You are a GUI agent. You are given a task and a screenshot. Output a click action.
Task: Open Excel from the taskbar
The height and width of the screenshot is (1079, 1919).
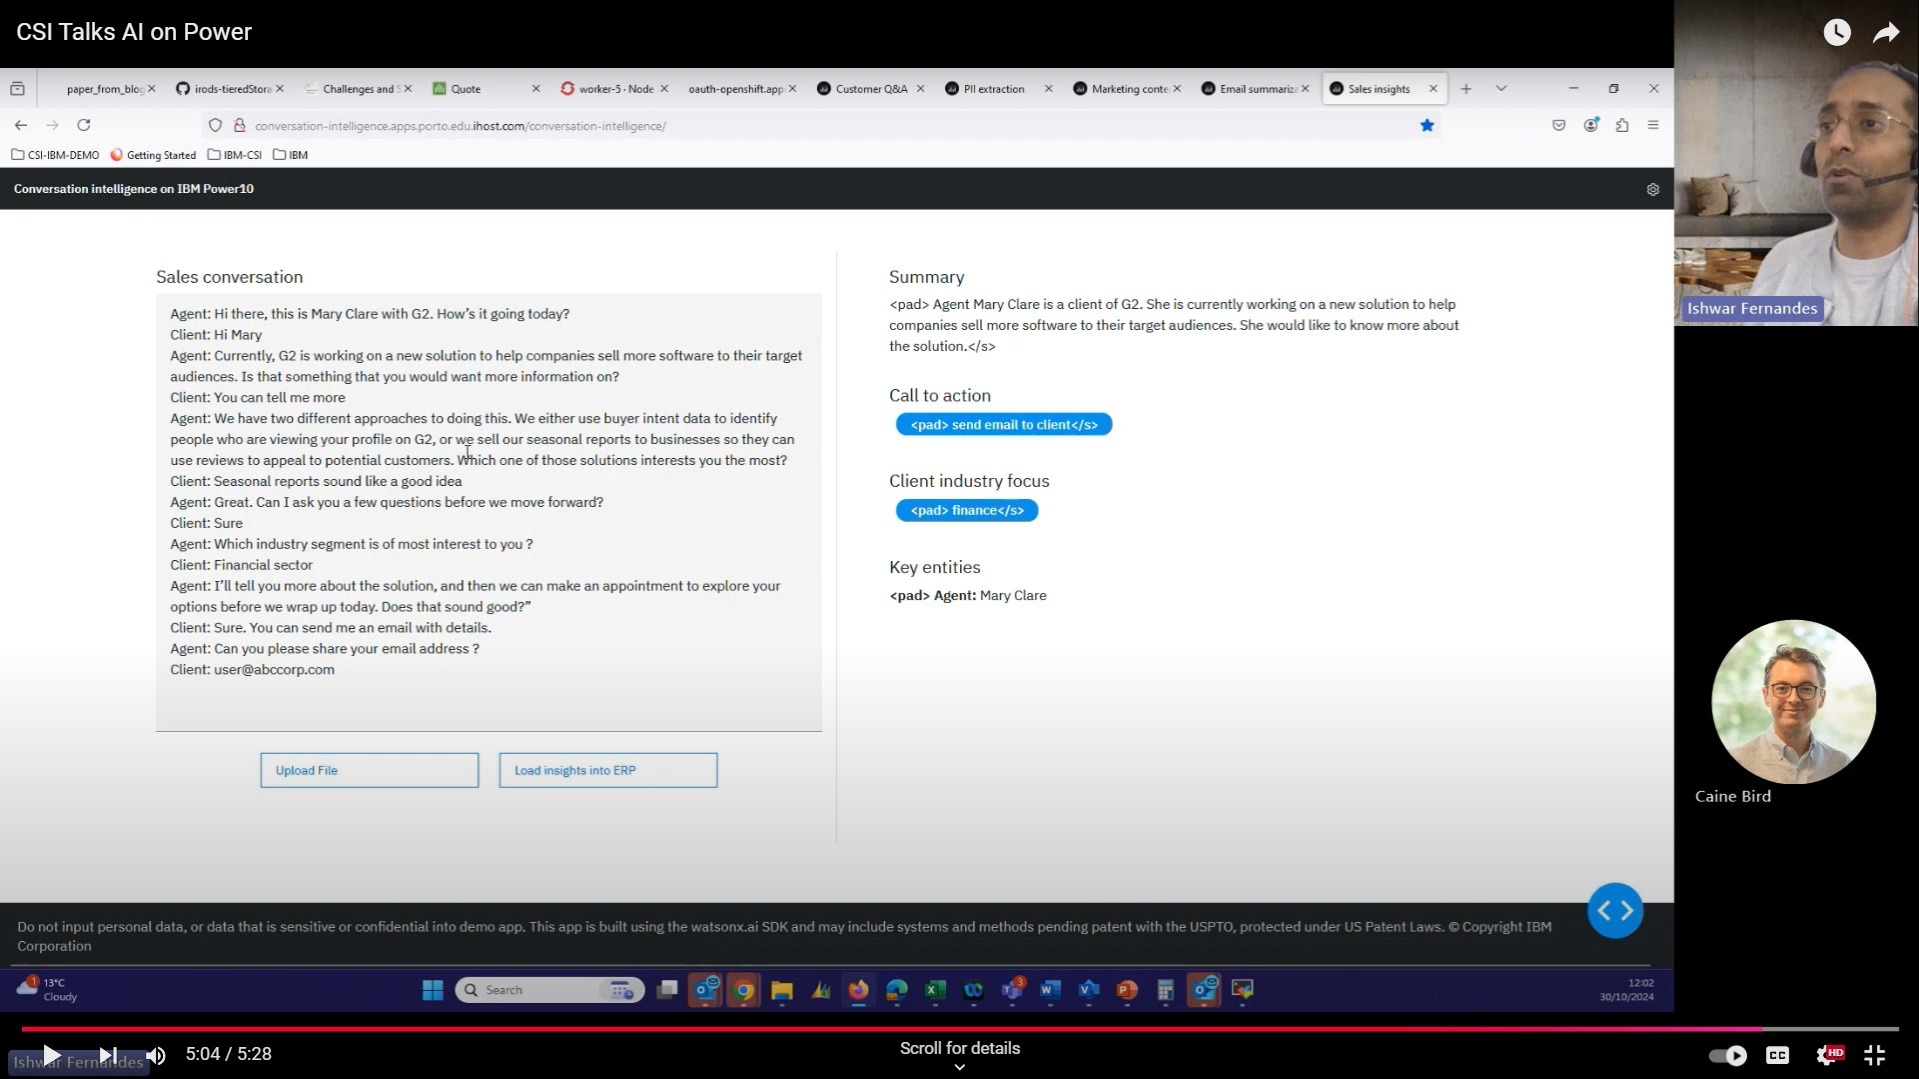[x=935, y=990]
